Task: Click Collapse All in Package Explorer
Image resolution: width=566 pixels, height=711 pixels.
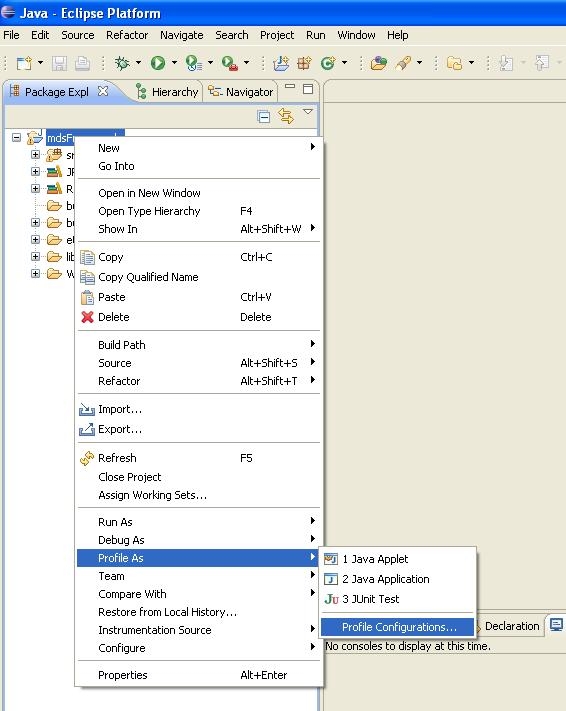Action: click(263, 117)
